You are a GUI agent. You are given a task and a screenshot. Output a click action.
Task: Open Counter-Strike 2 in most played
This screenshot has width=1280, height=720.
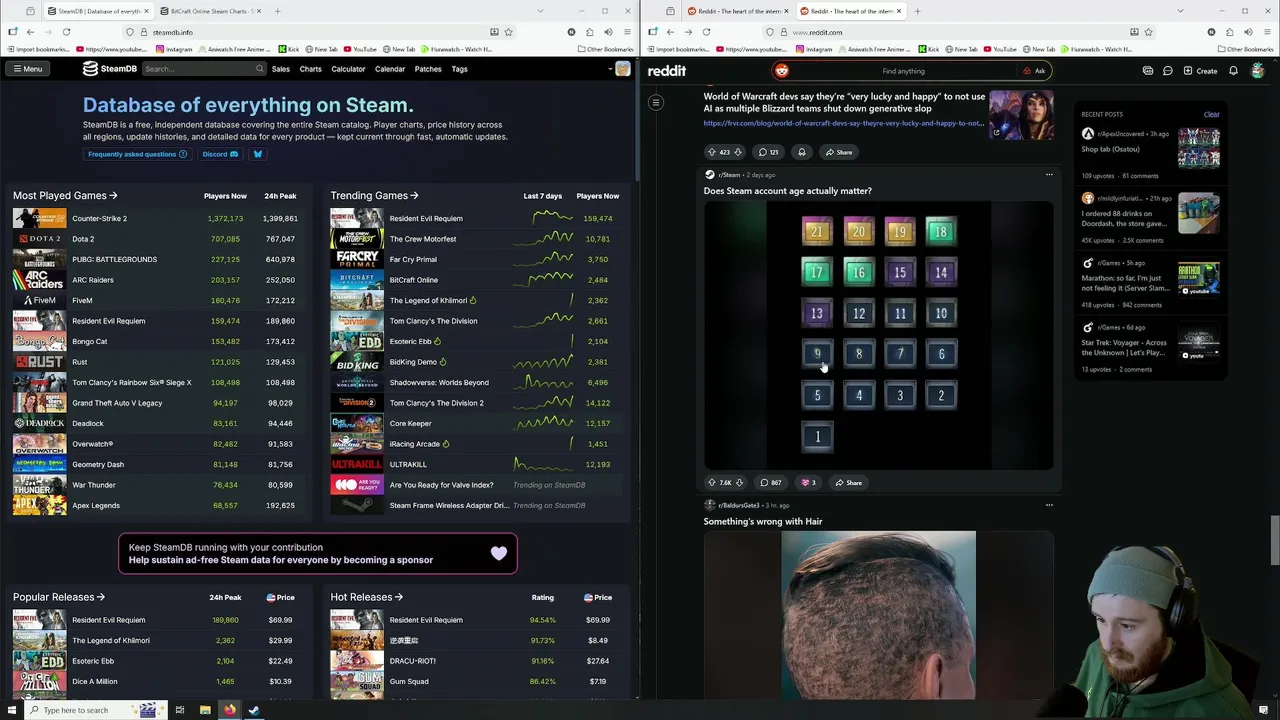click(99, 218)
